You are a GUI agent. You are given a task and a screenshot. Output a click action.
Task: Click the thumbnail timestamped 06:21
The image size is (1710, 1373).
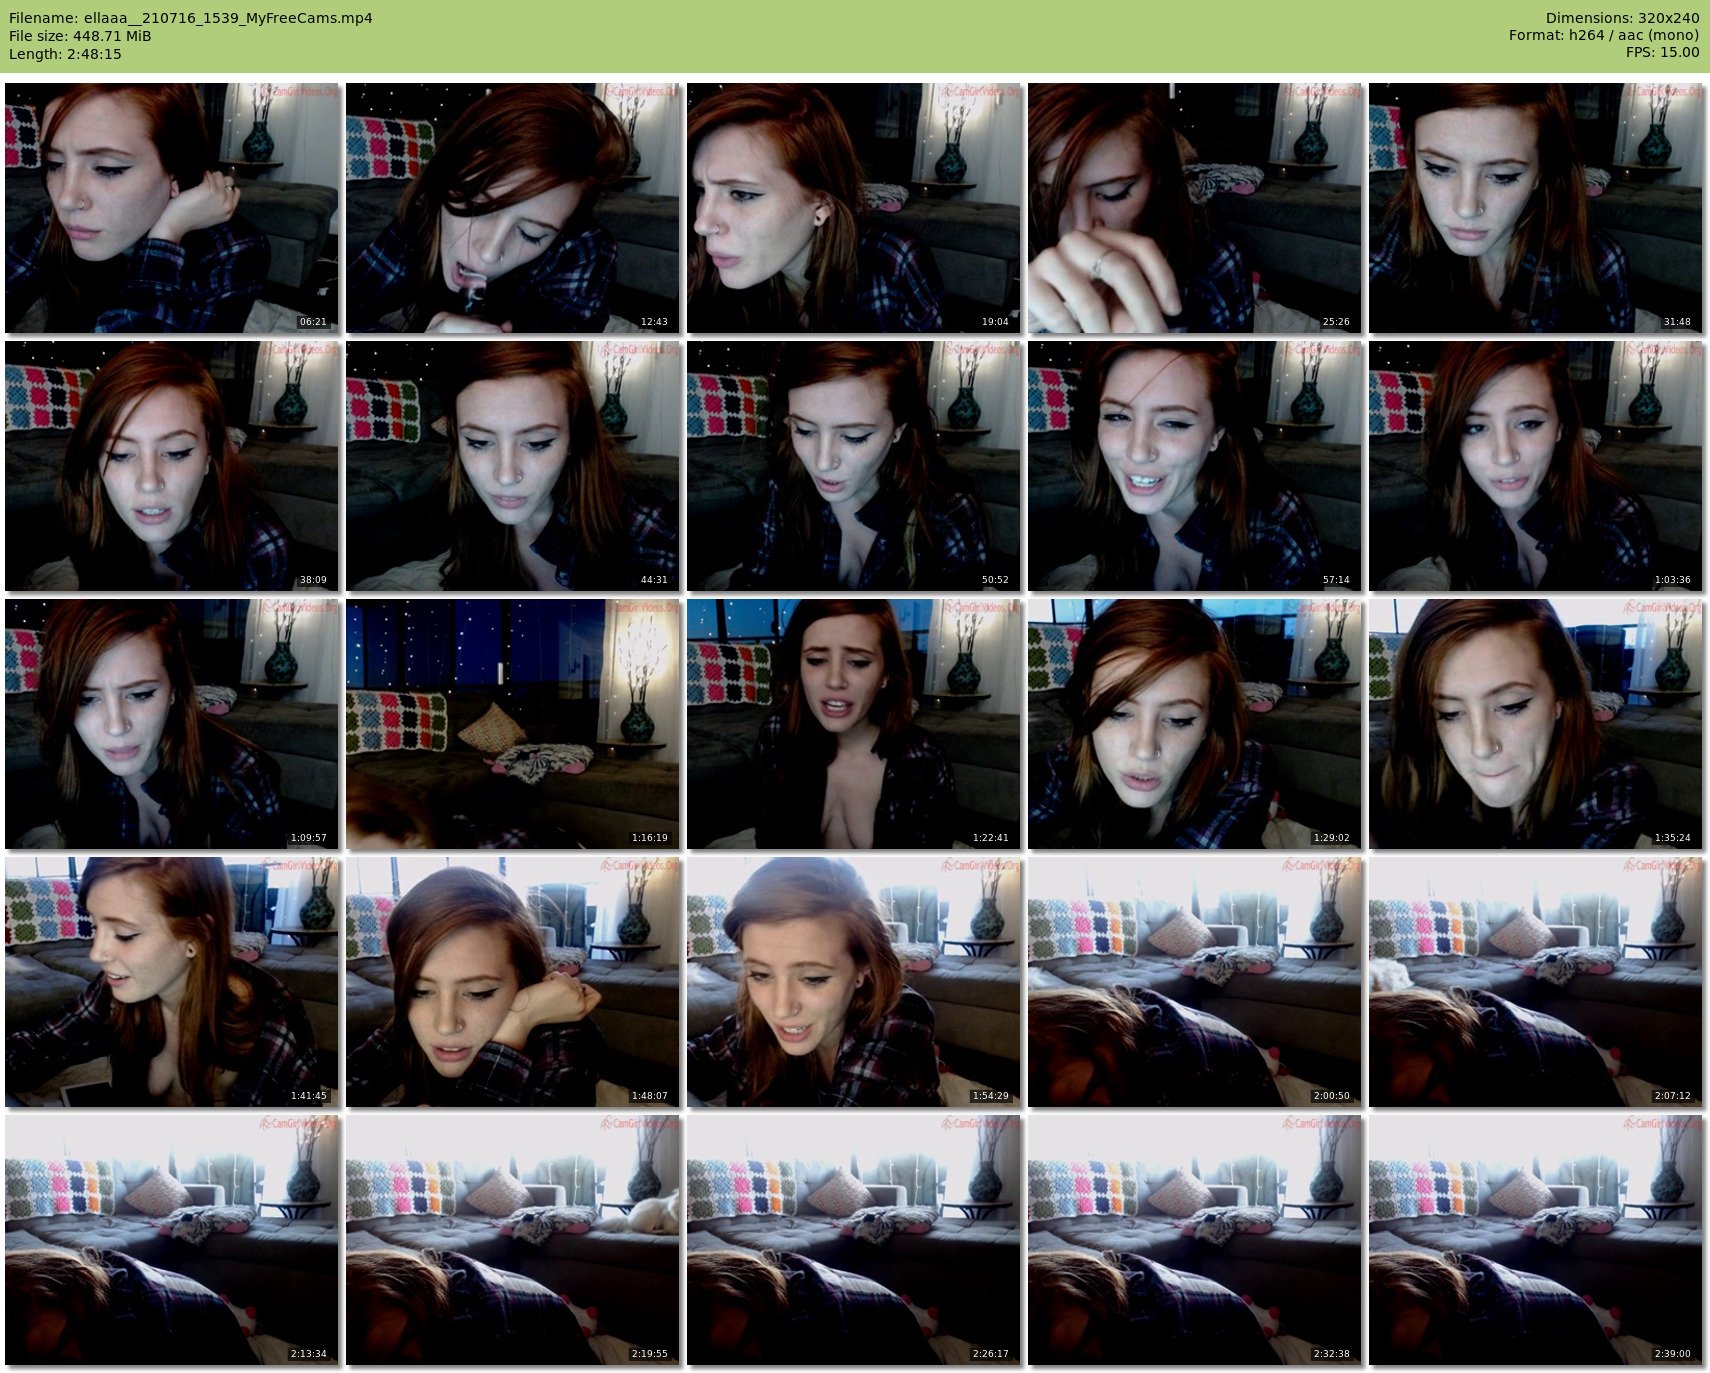[172, 208]
